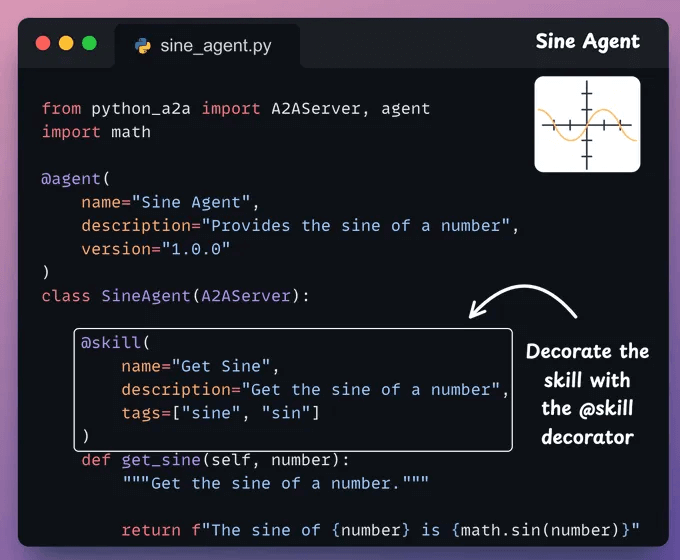Select the sine_agent.py tab
The image size is (680, 560).
pos(207,46)
